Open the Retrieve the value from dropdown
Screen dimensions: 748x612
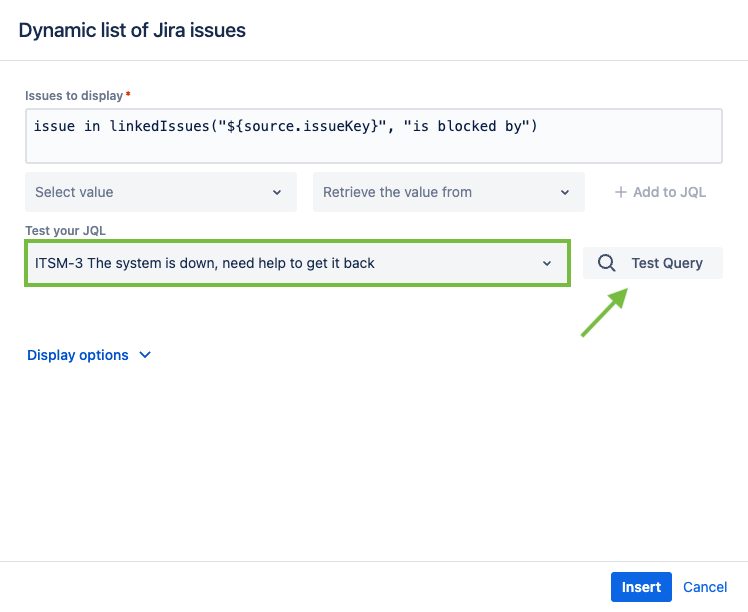tap(448, 192)
